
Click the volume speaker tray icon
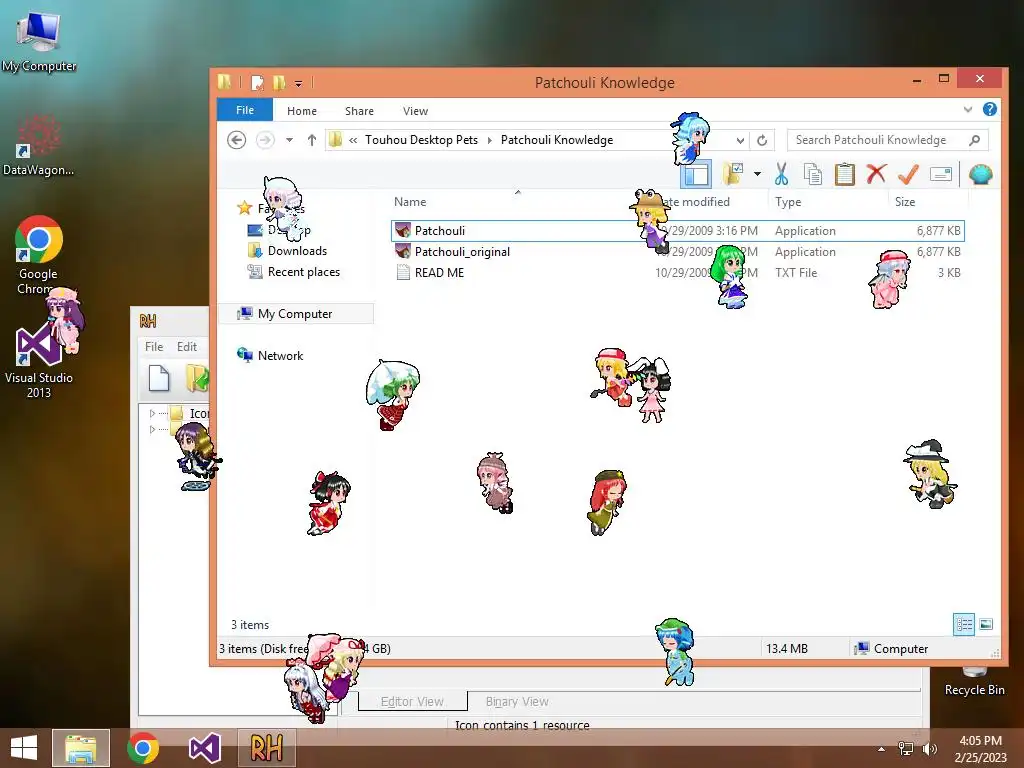[929, 748]
